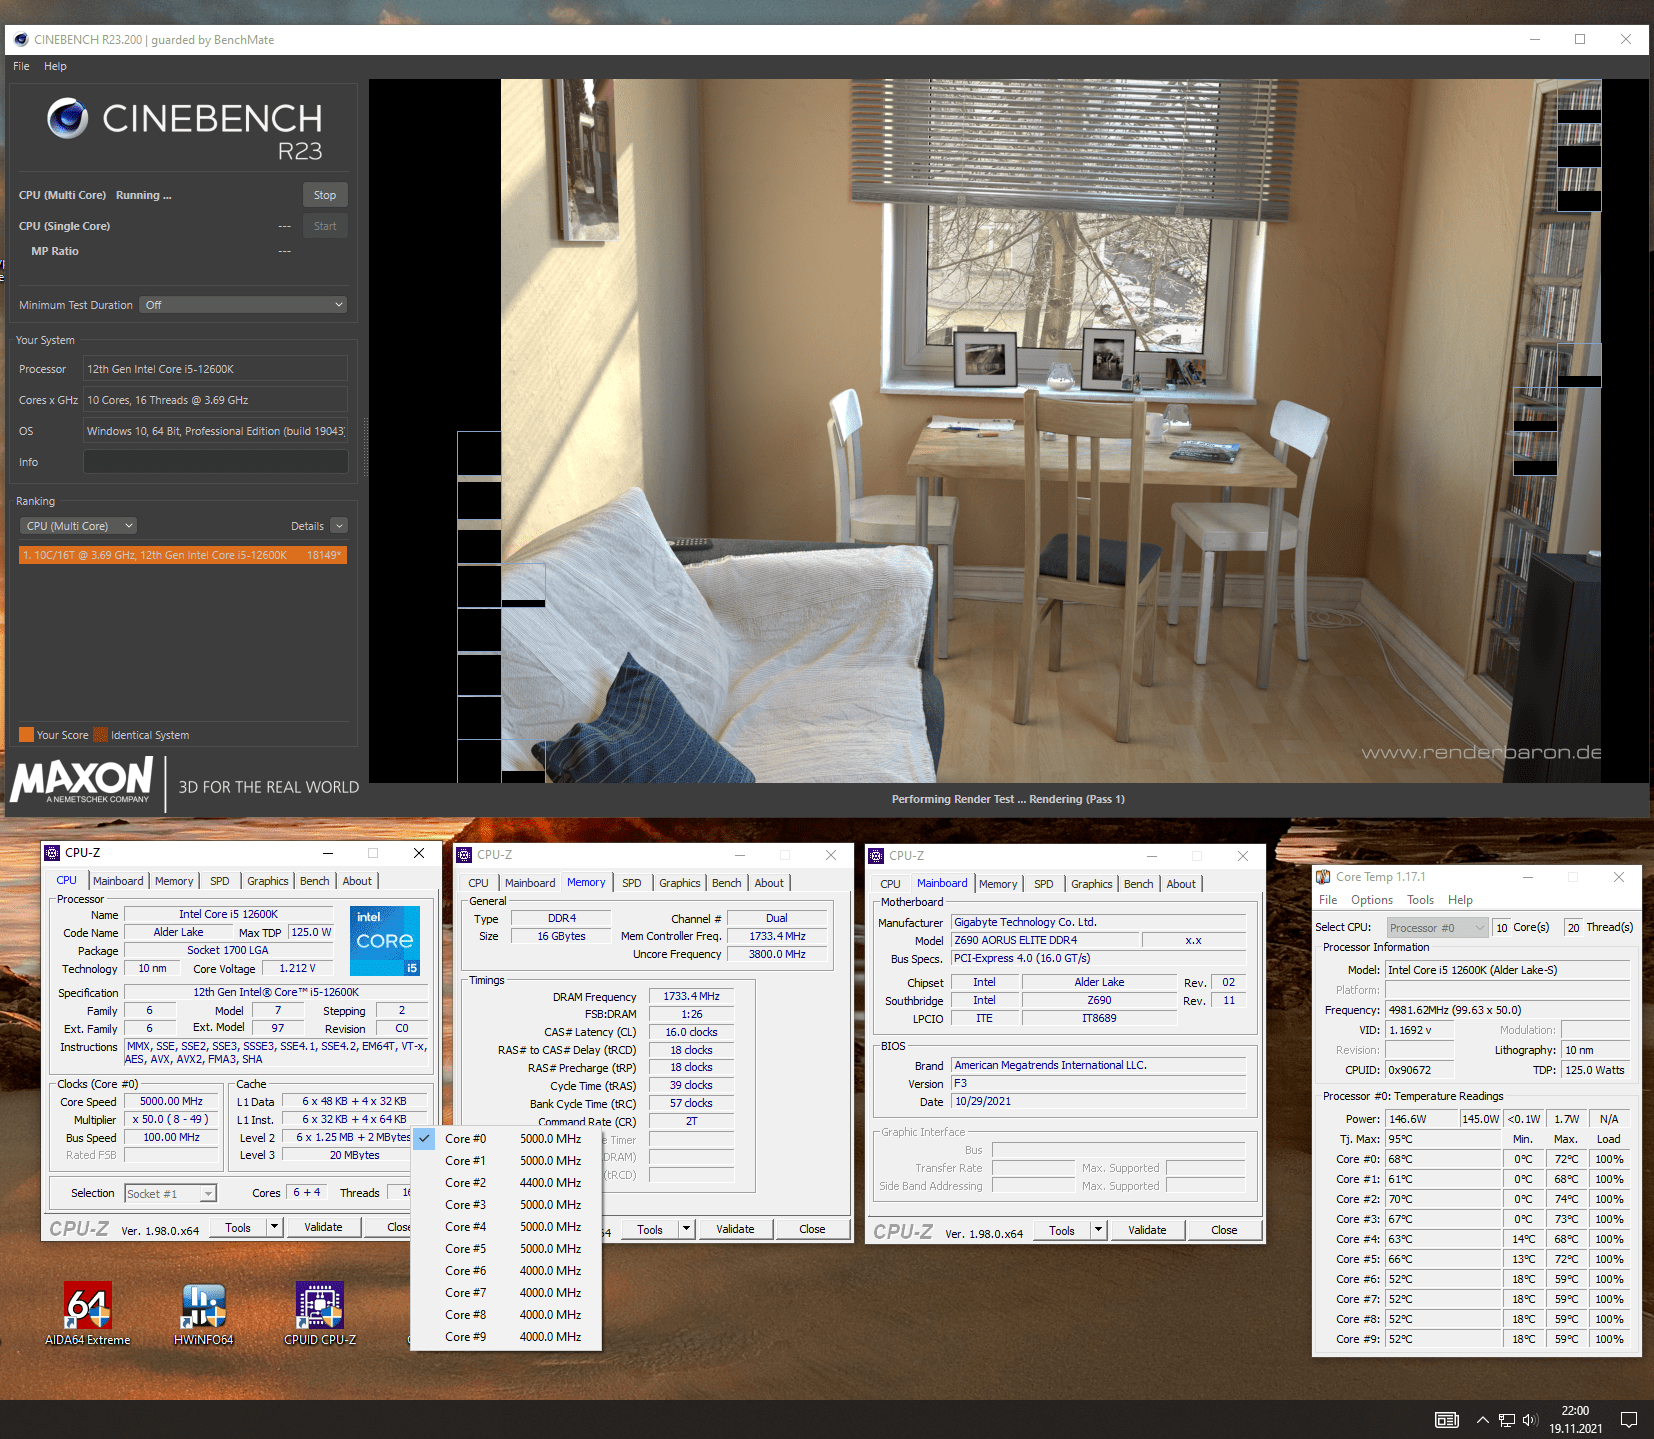This screenshot has width=1654, height=1439.
Task: Choose Core #5 from the core clocks menu
Action: click(506, 1249)
